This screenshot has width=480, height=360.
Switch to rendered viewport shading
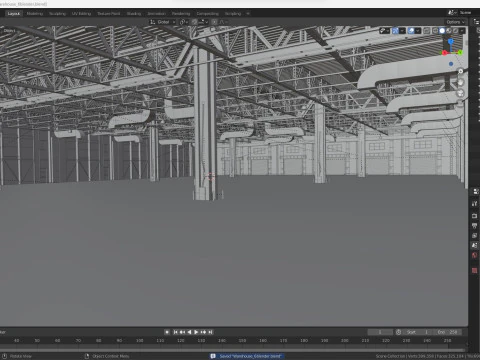click(455, 31)
